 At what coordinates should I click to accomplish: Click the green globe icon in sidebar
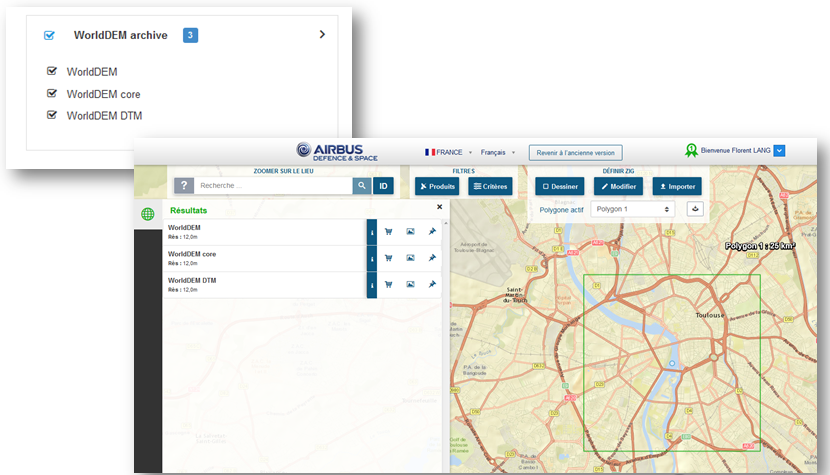tap(148, 214)
